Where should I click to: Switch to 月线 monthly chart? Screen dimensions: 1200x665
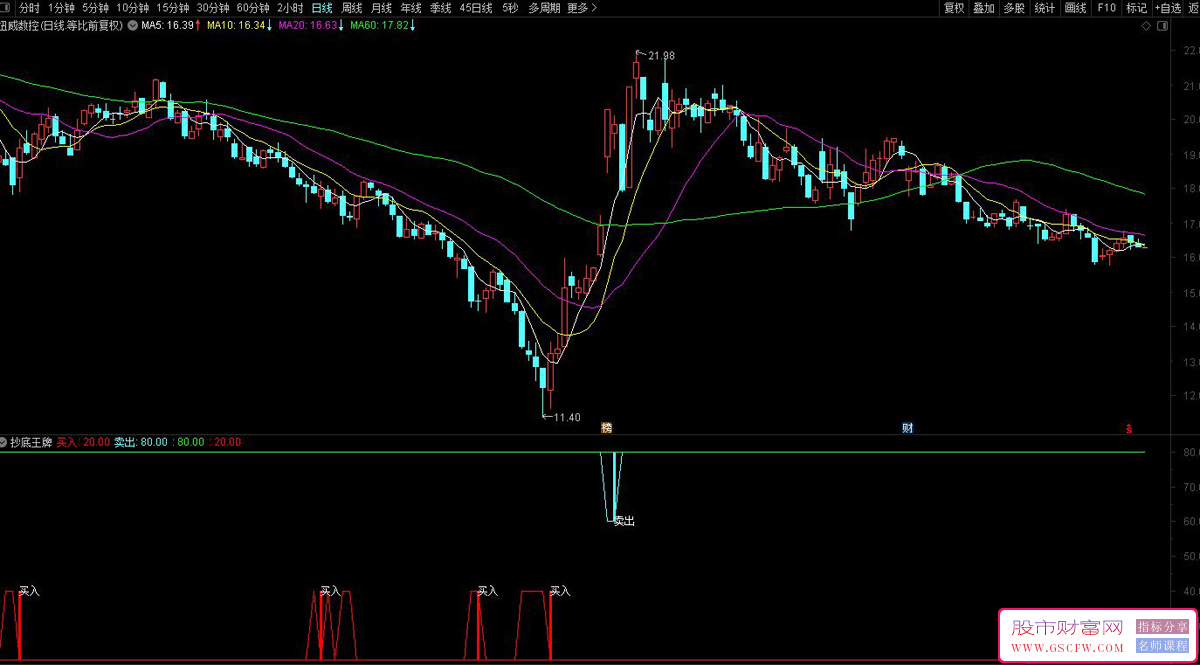[381, 8]
